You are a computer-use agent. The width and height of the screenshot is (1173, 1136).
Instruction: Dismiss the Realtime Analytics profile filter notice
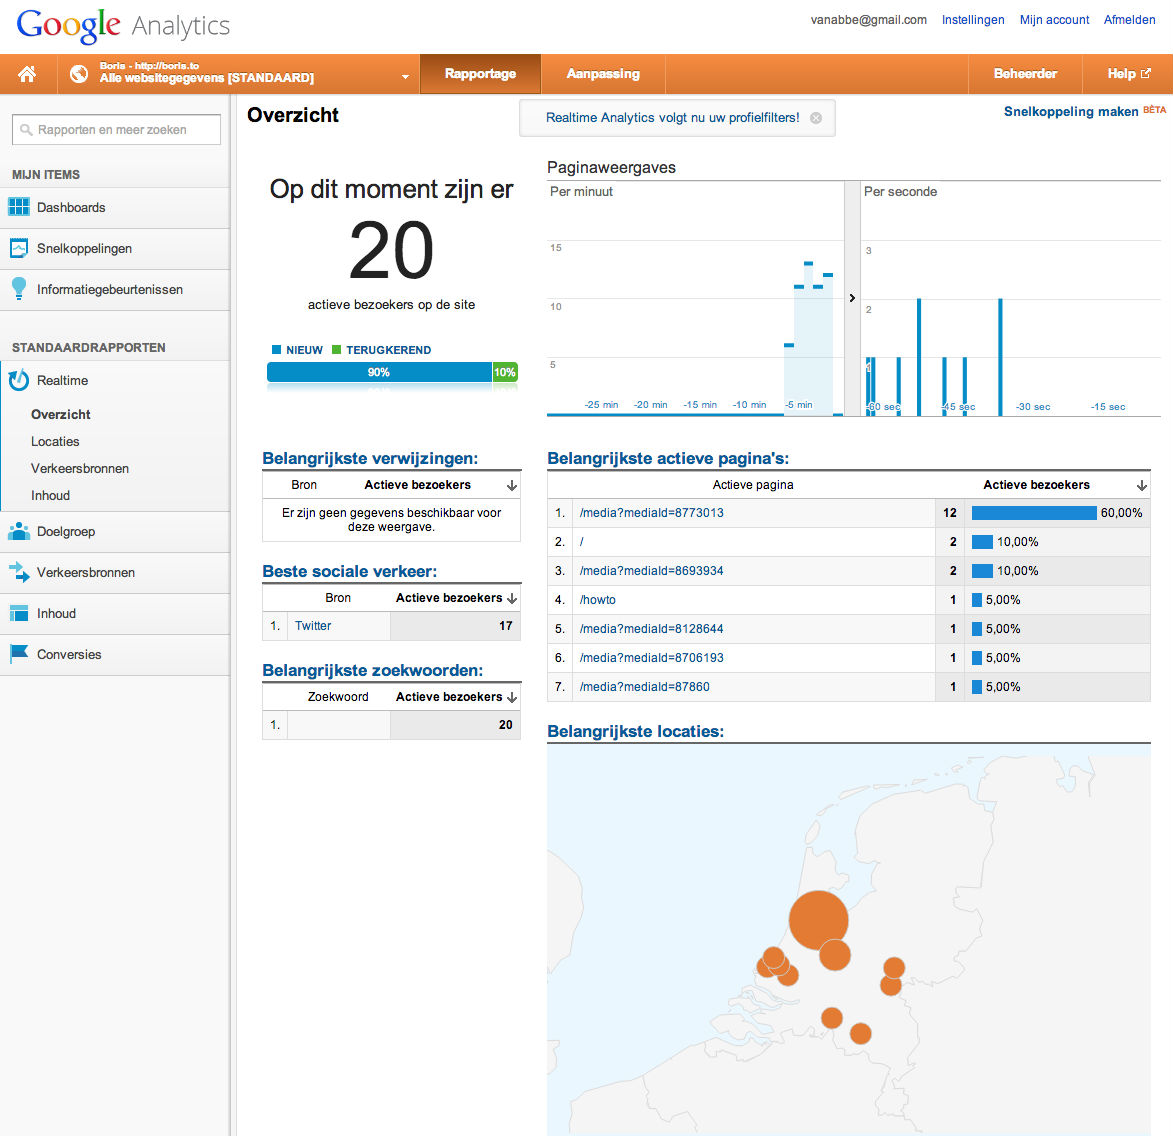coord(816,118)
